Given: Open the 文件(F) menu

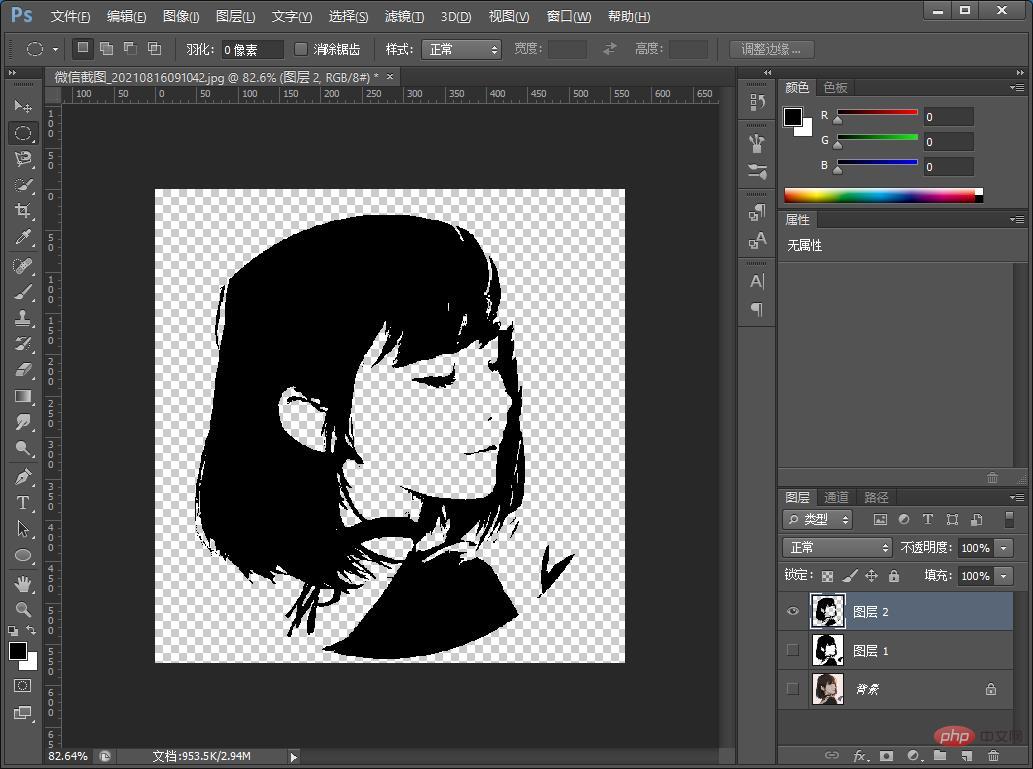Looking at the screenshot, I should tap(70, 16).
